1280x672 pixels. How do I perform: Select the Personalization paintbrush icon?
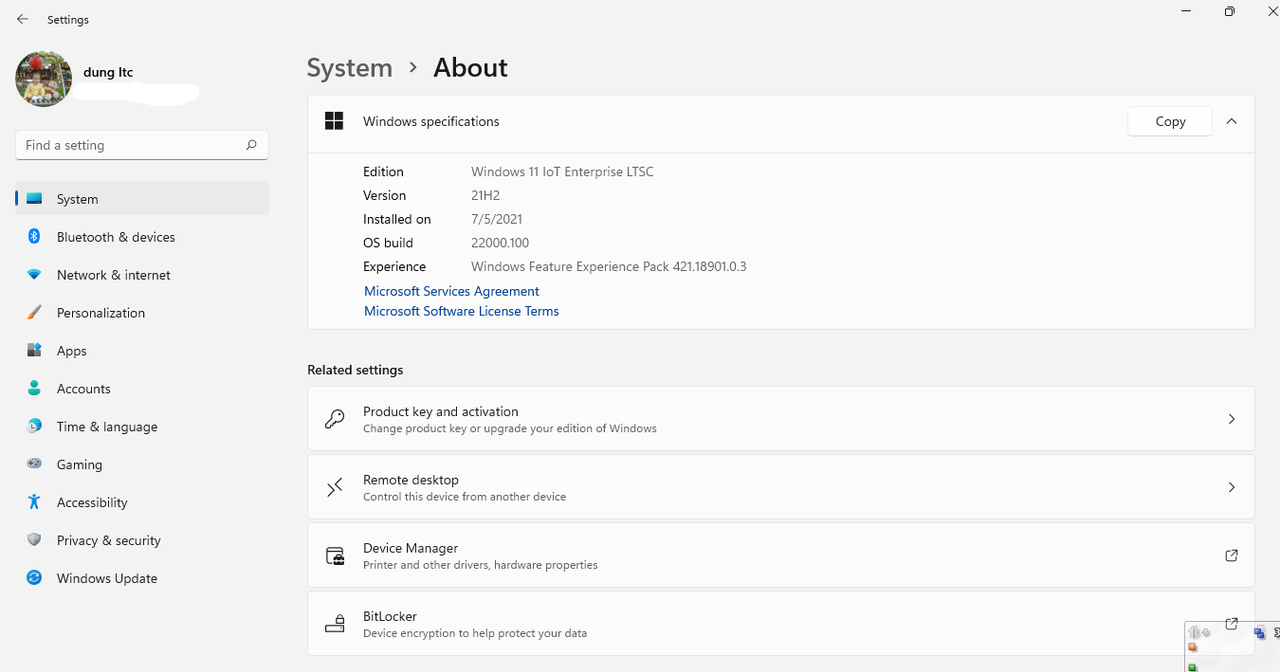point(34,313)
